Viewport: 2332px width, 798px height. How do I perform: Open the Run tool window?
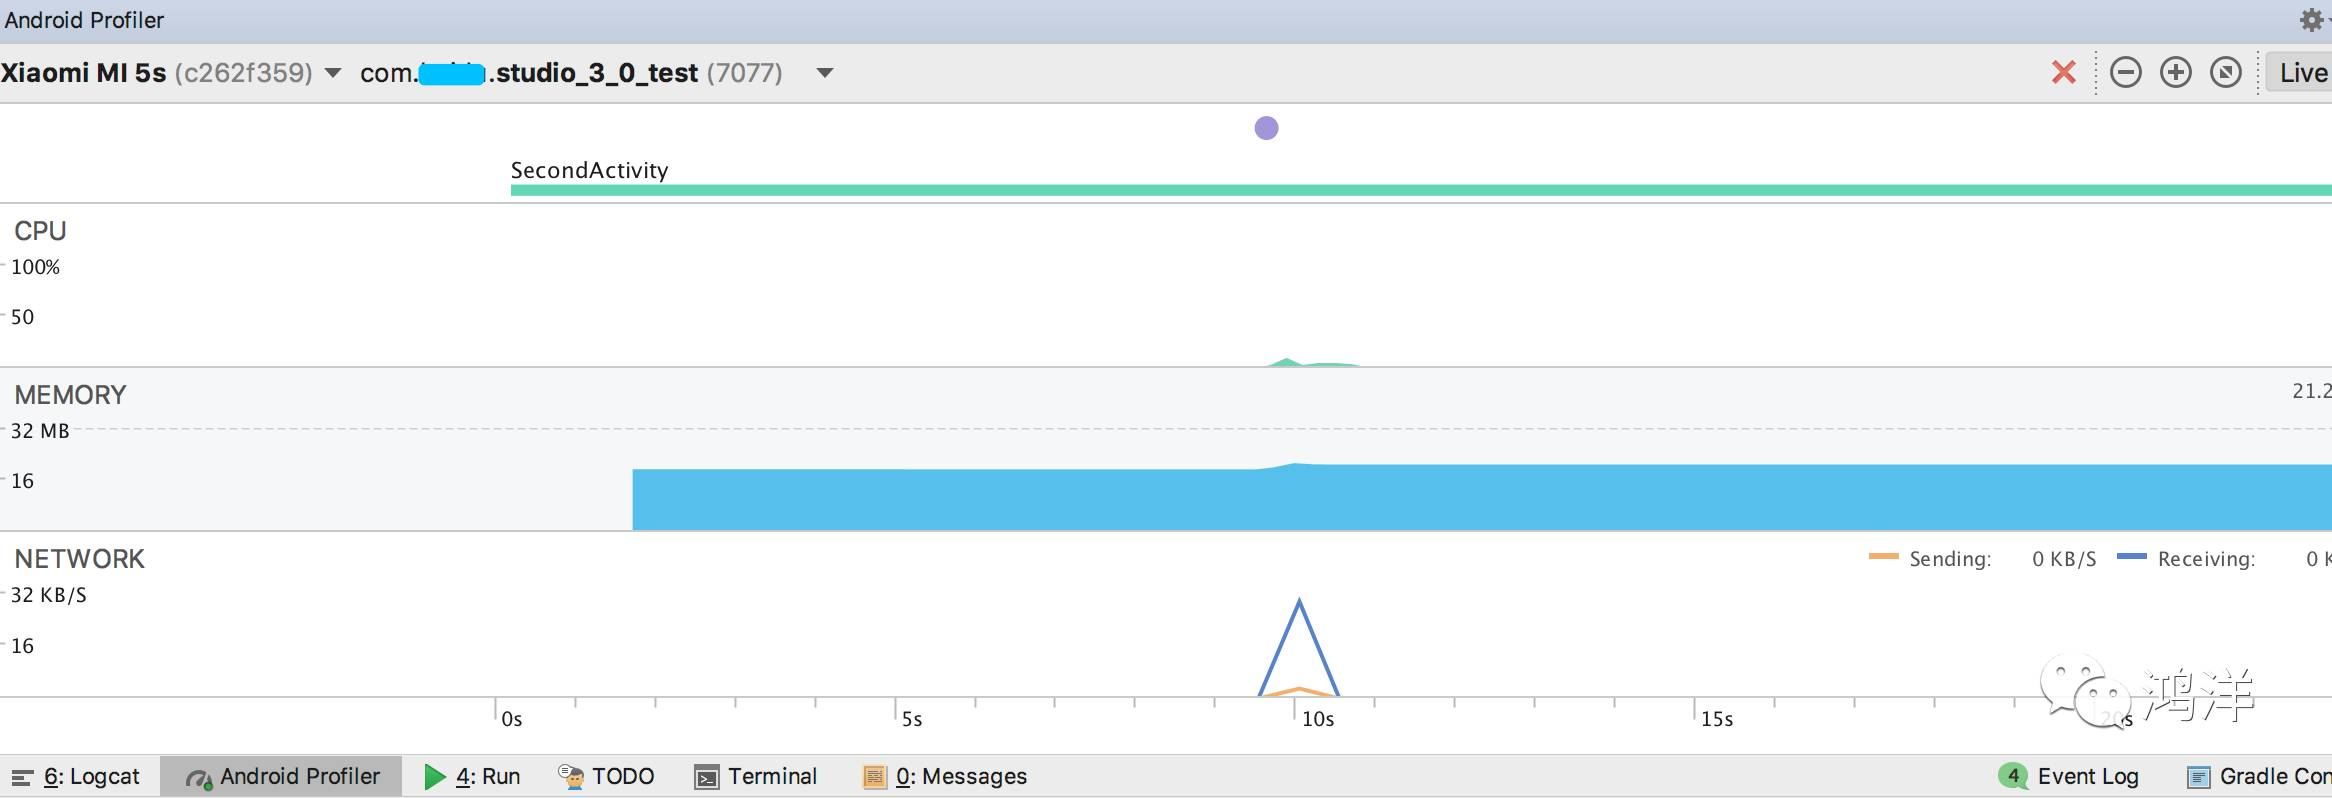tap(472, 776)
